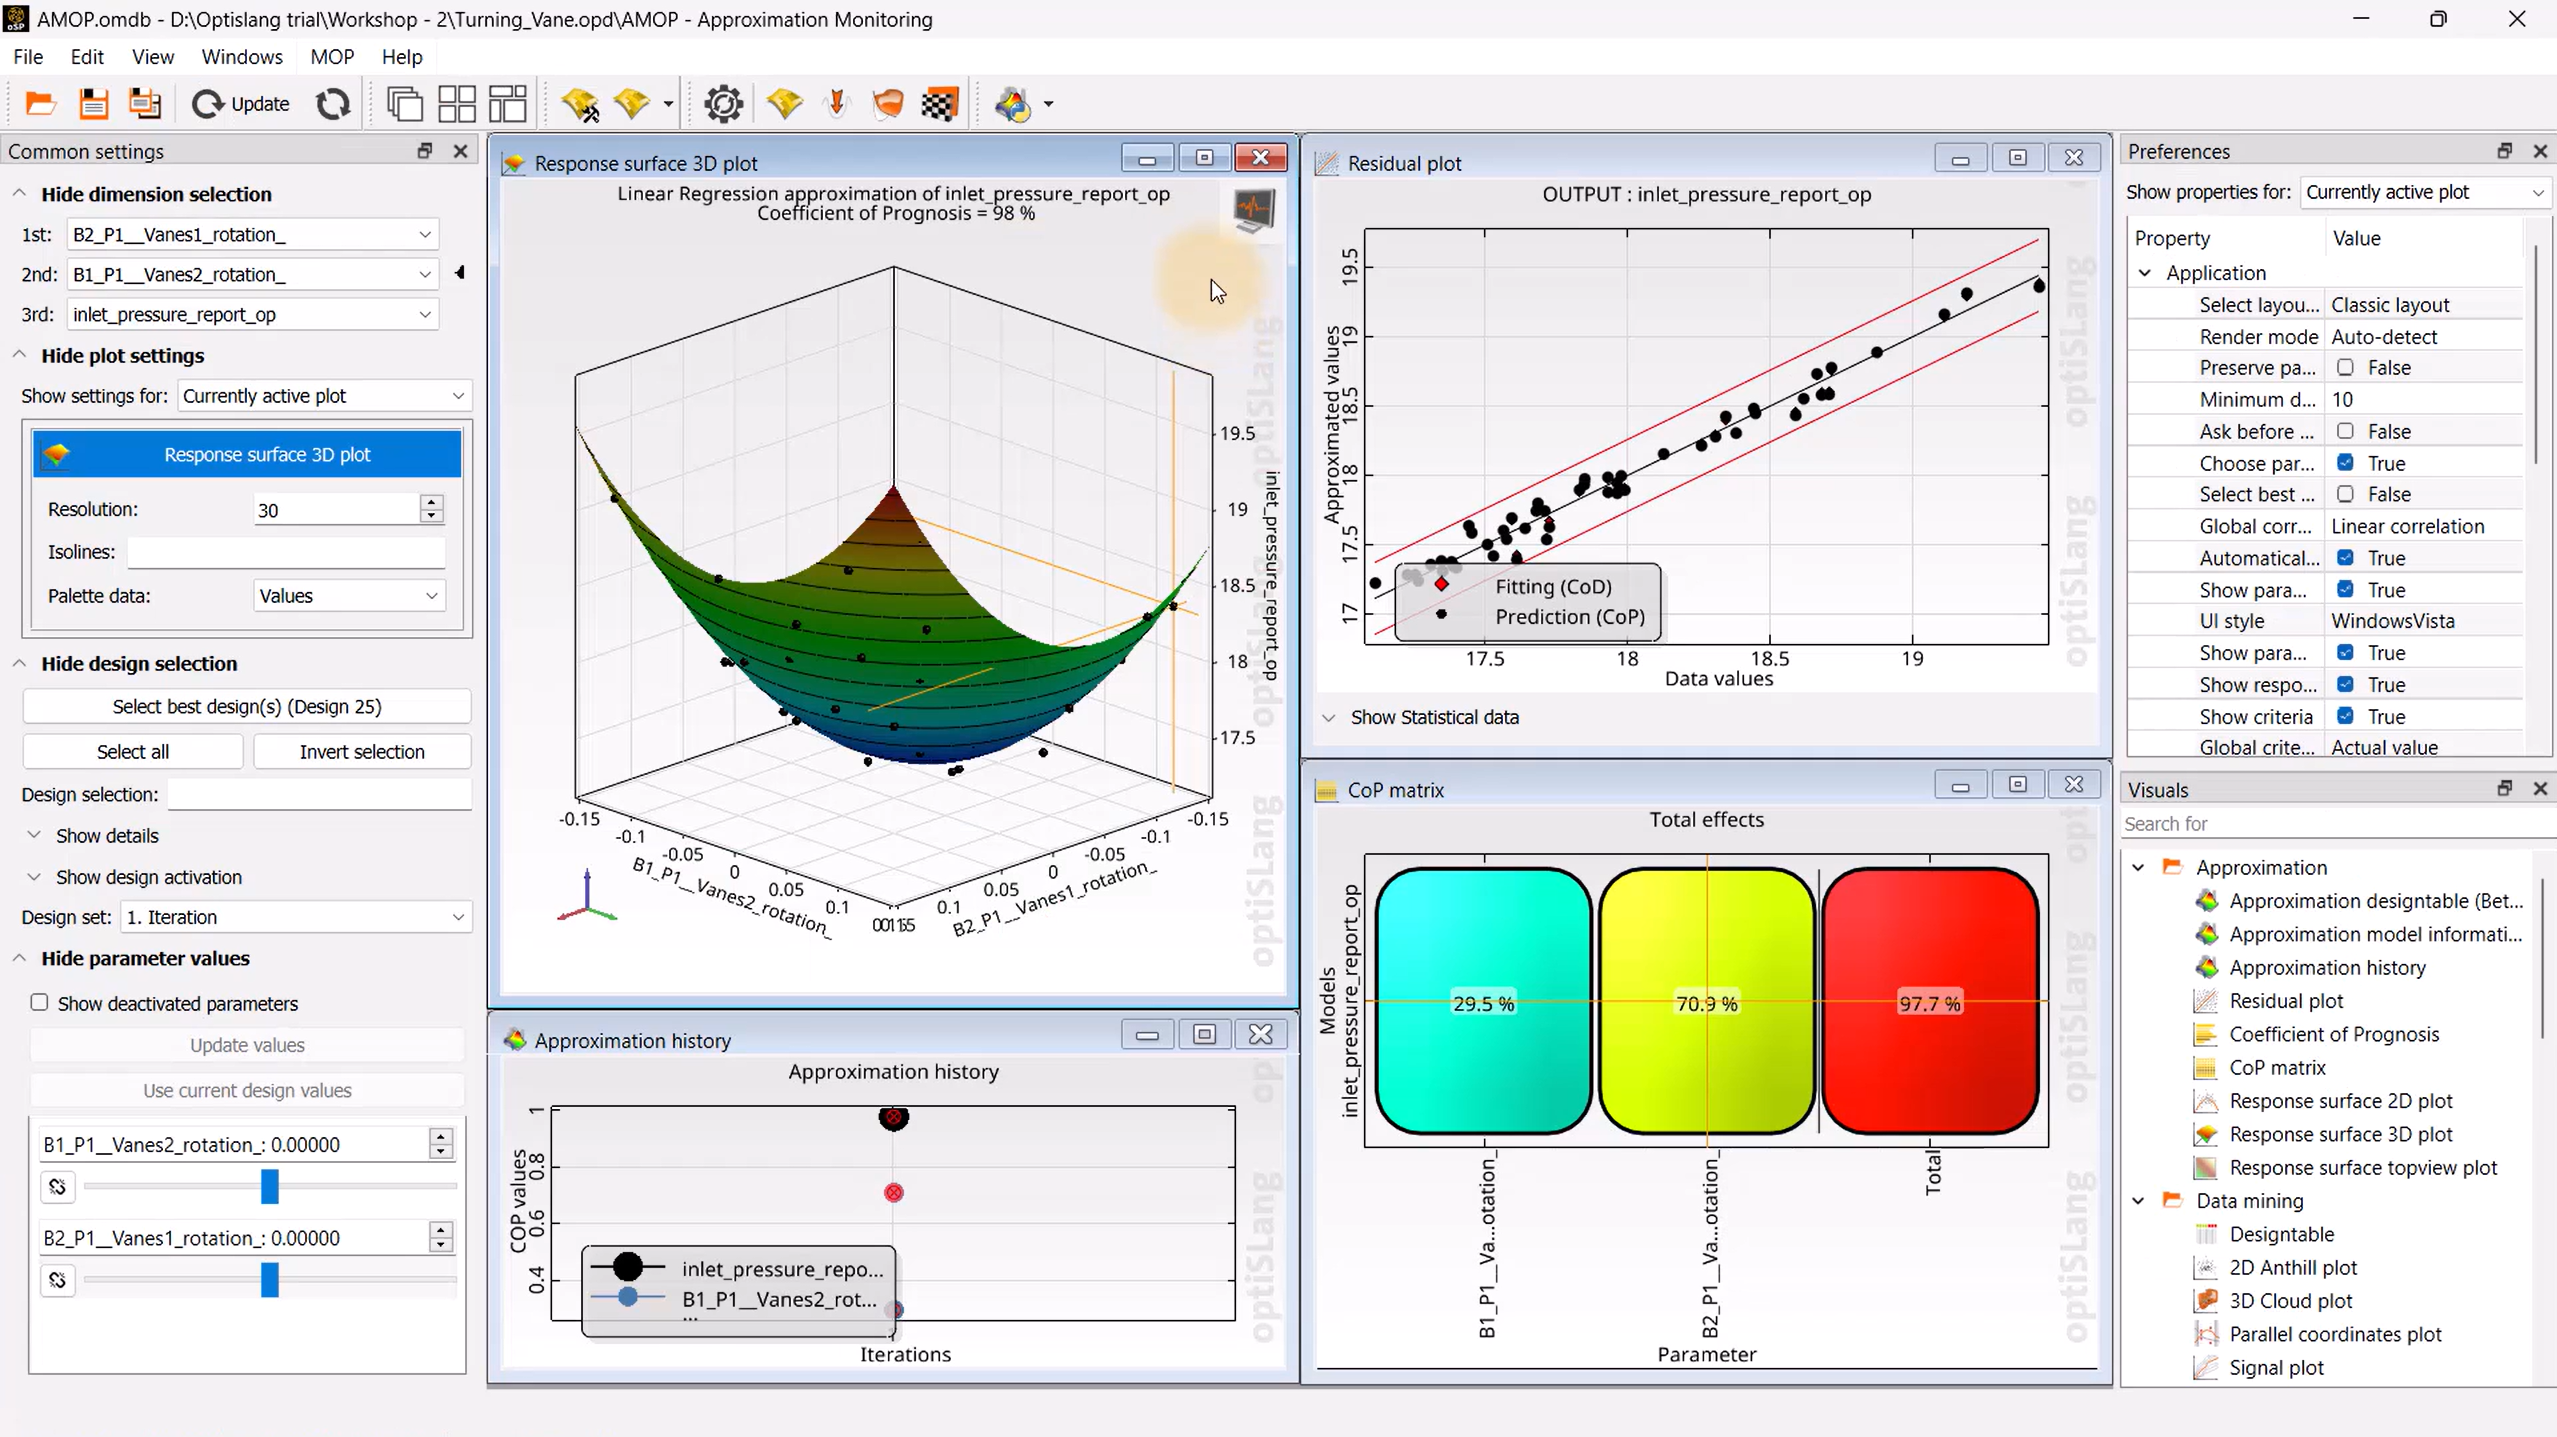The height and width of the screenshot is (1437, 2557).
Task: Open Residual plot from the Visuals list
Action: click(x=2286, y=1001)
